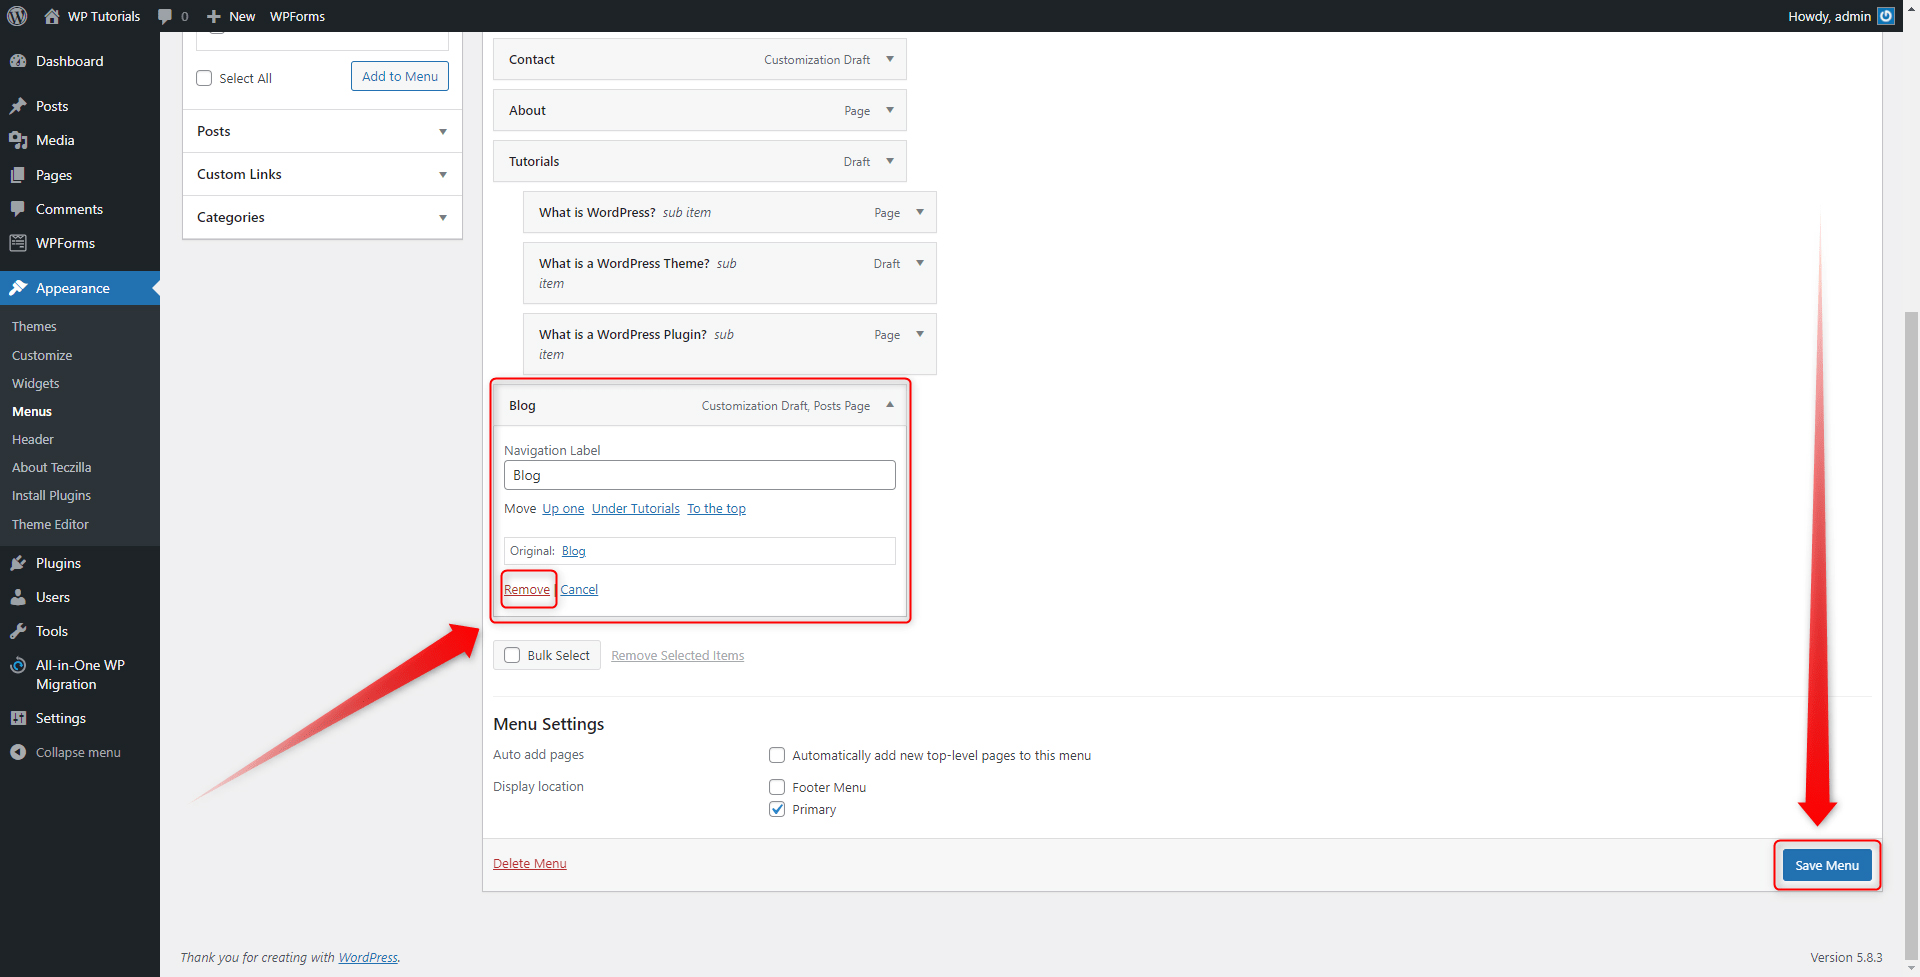This screenshot has height=977, width=1920.
Task: Expand the What is a WordPress Plugin? item
Action: (x=920, y=334)
